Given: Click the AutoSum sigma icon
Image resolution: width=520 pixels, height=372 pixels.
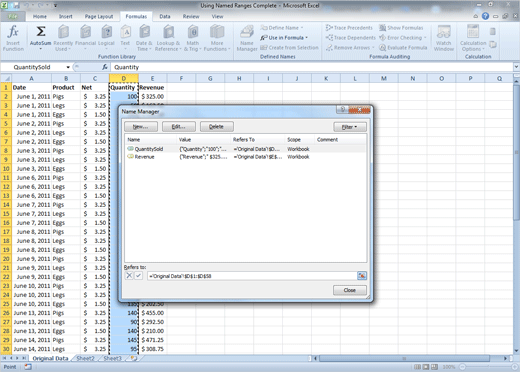Looking at the screenshot, I should pos(41,32).
